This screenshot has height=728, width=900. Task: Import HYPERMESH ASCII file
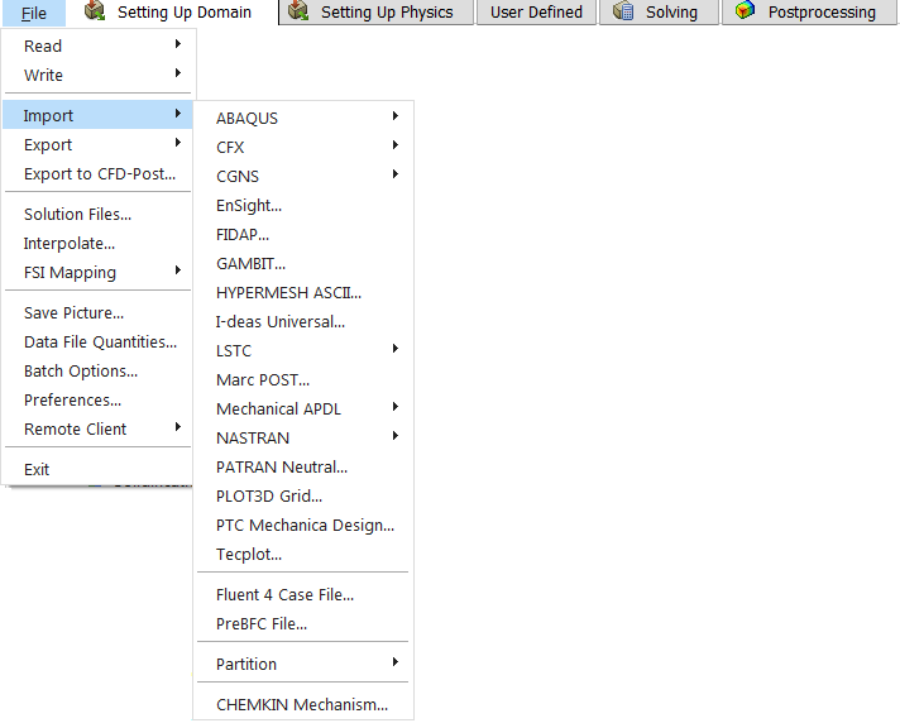tap(303, 293)
